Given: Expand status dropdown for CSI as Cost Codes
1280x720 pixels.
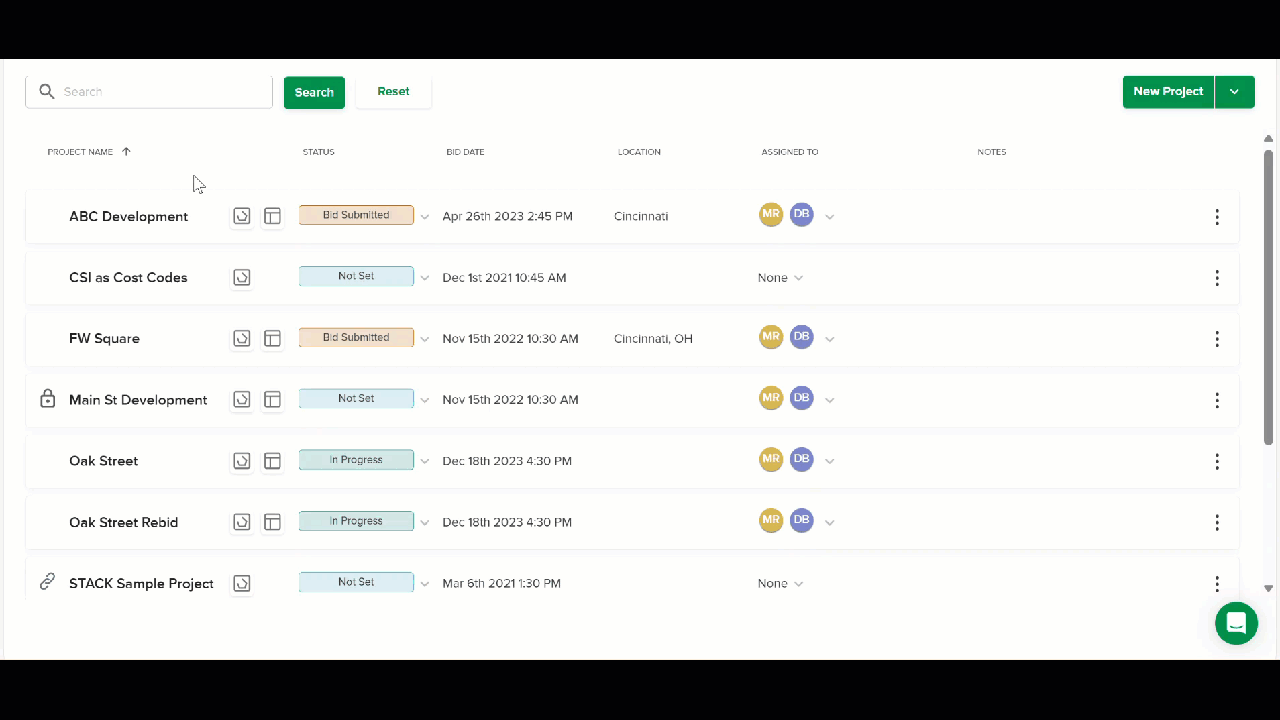Looking at the screenshot, I should point(425,278).
